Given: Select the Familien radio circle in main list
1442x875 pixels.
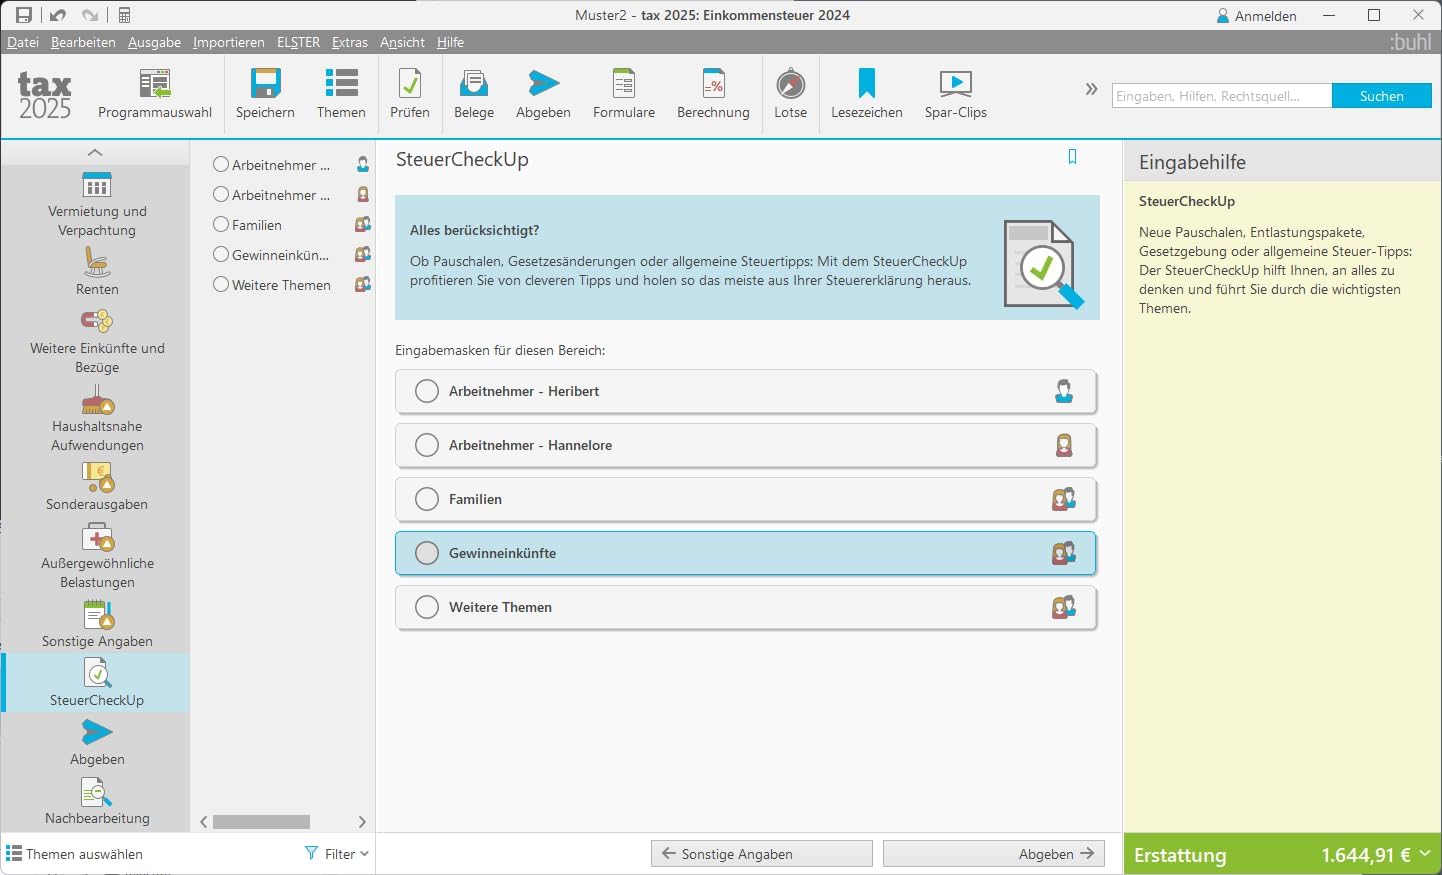Looking at the screenshot, I should pyautogui.click(x=427, y=499).
